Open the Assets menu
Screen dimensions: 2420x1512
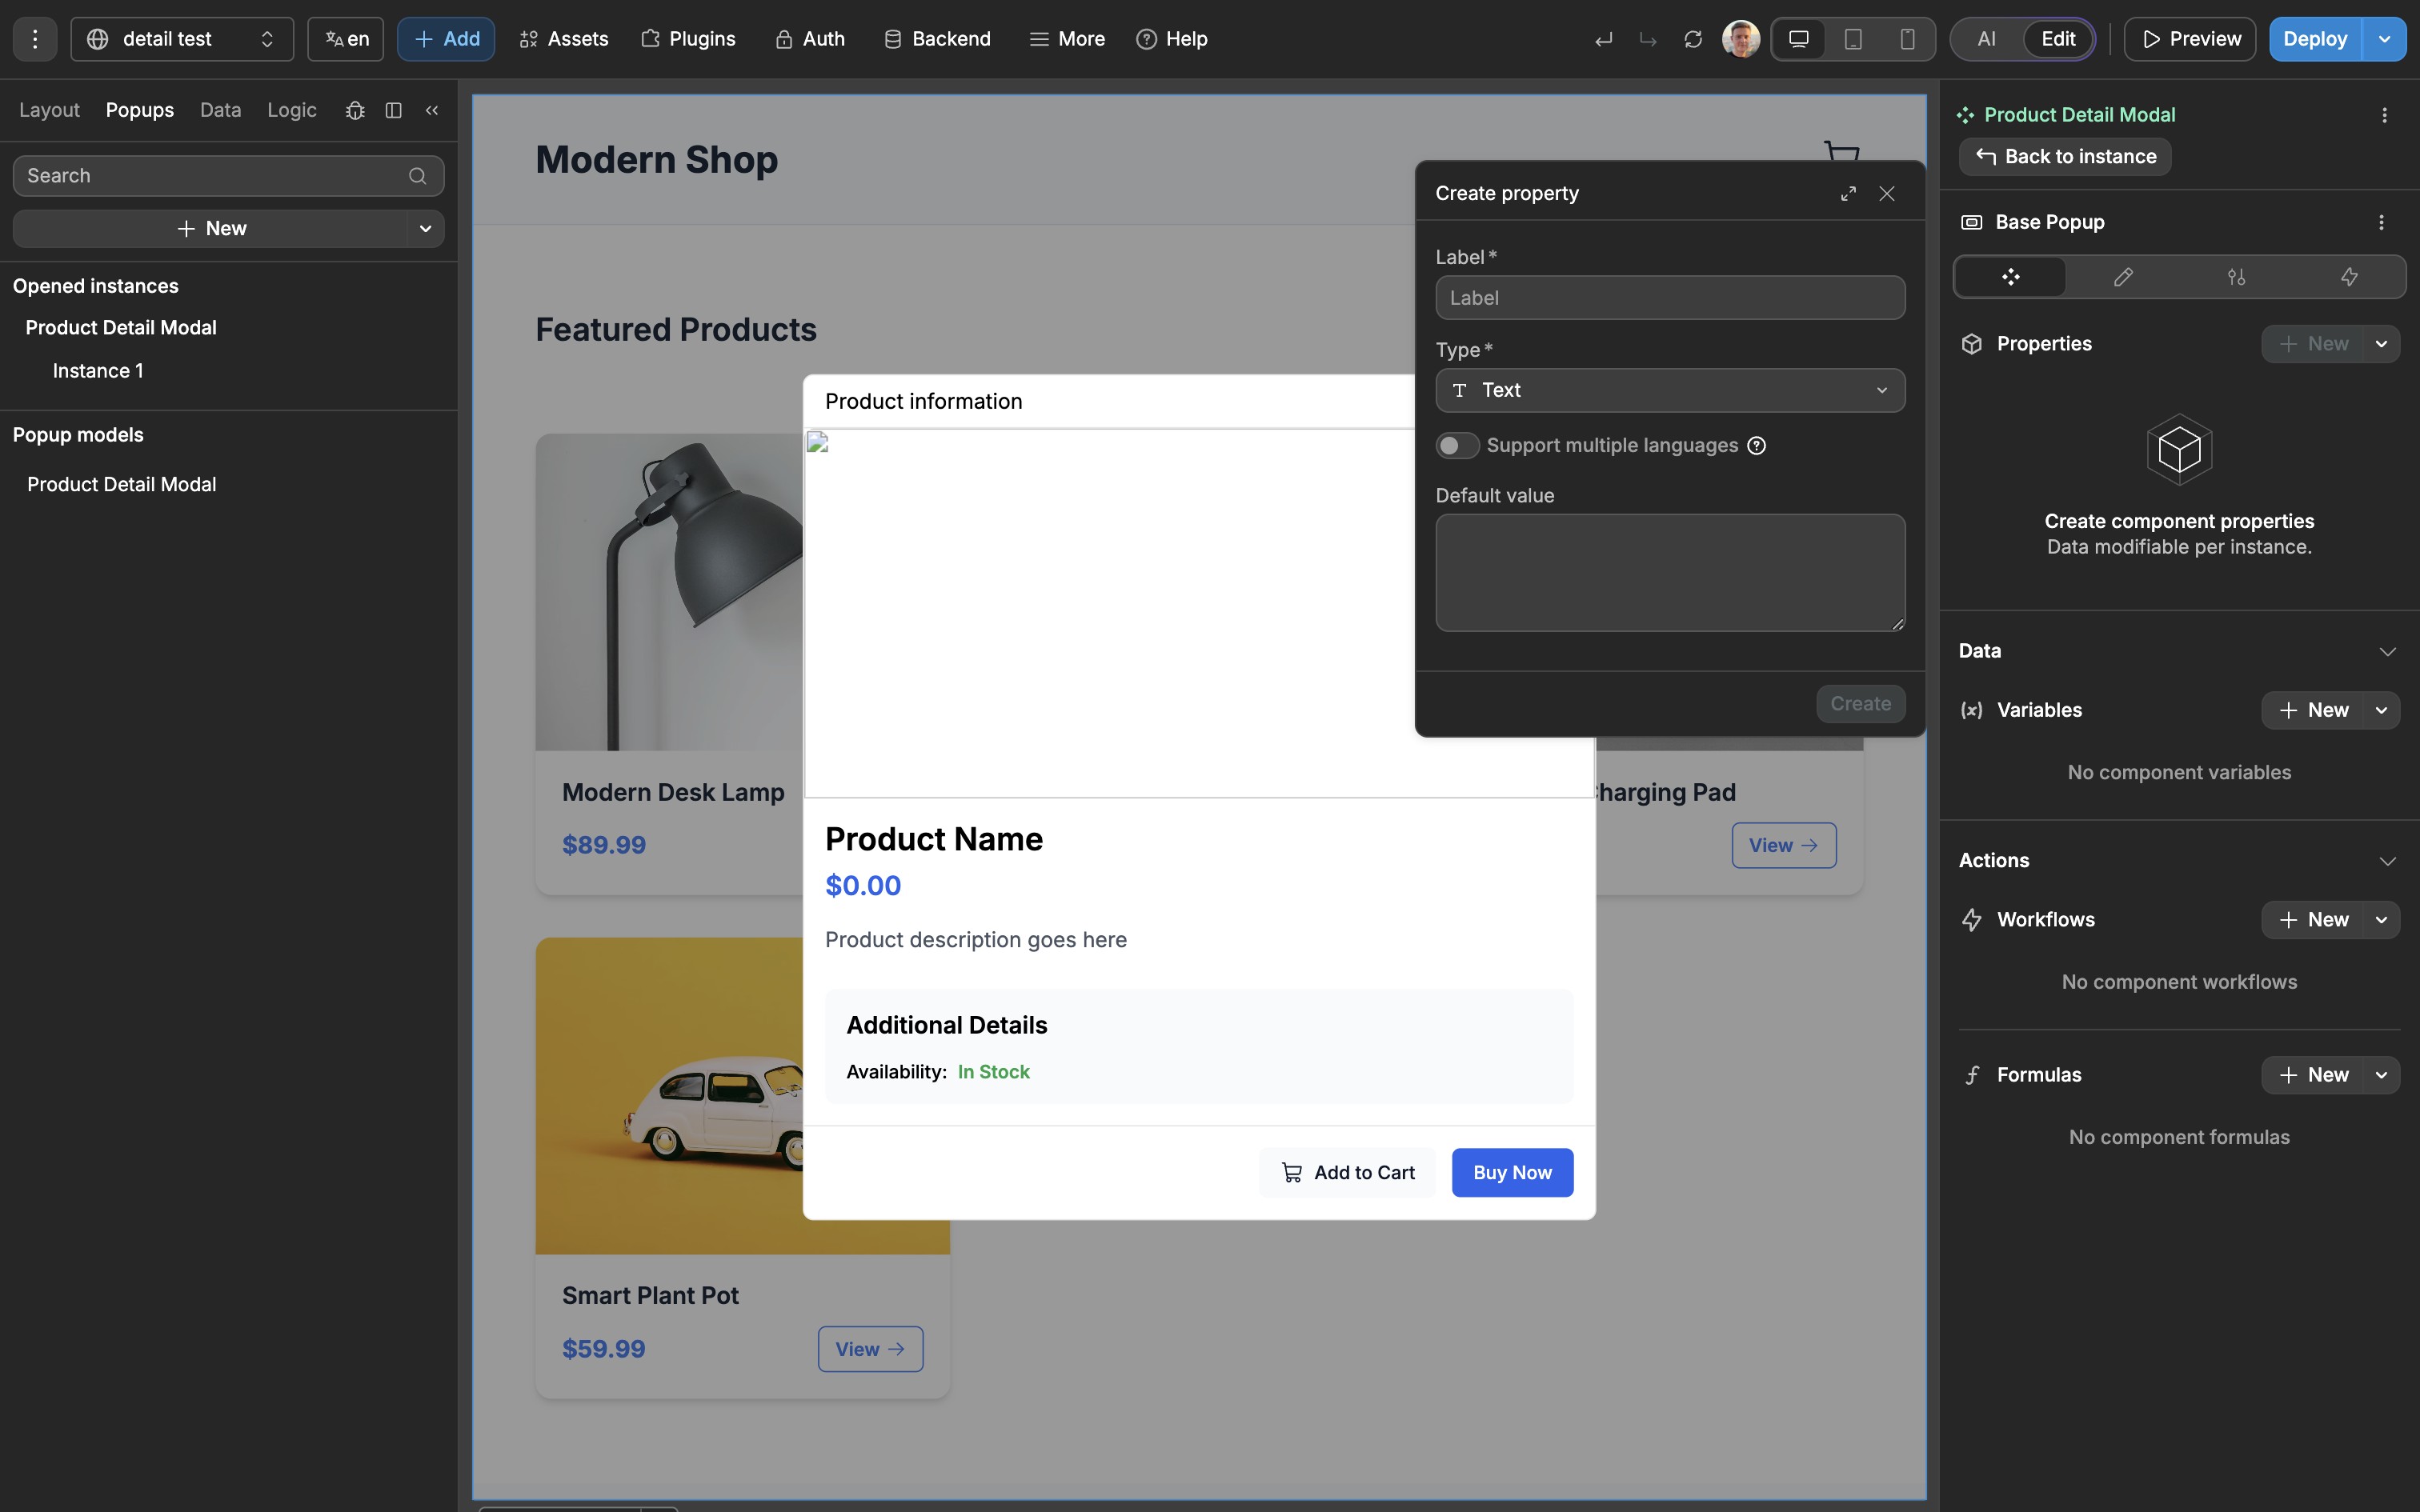click(x=564, y=39)
